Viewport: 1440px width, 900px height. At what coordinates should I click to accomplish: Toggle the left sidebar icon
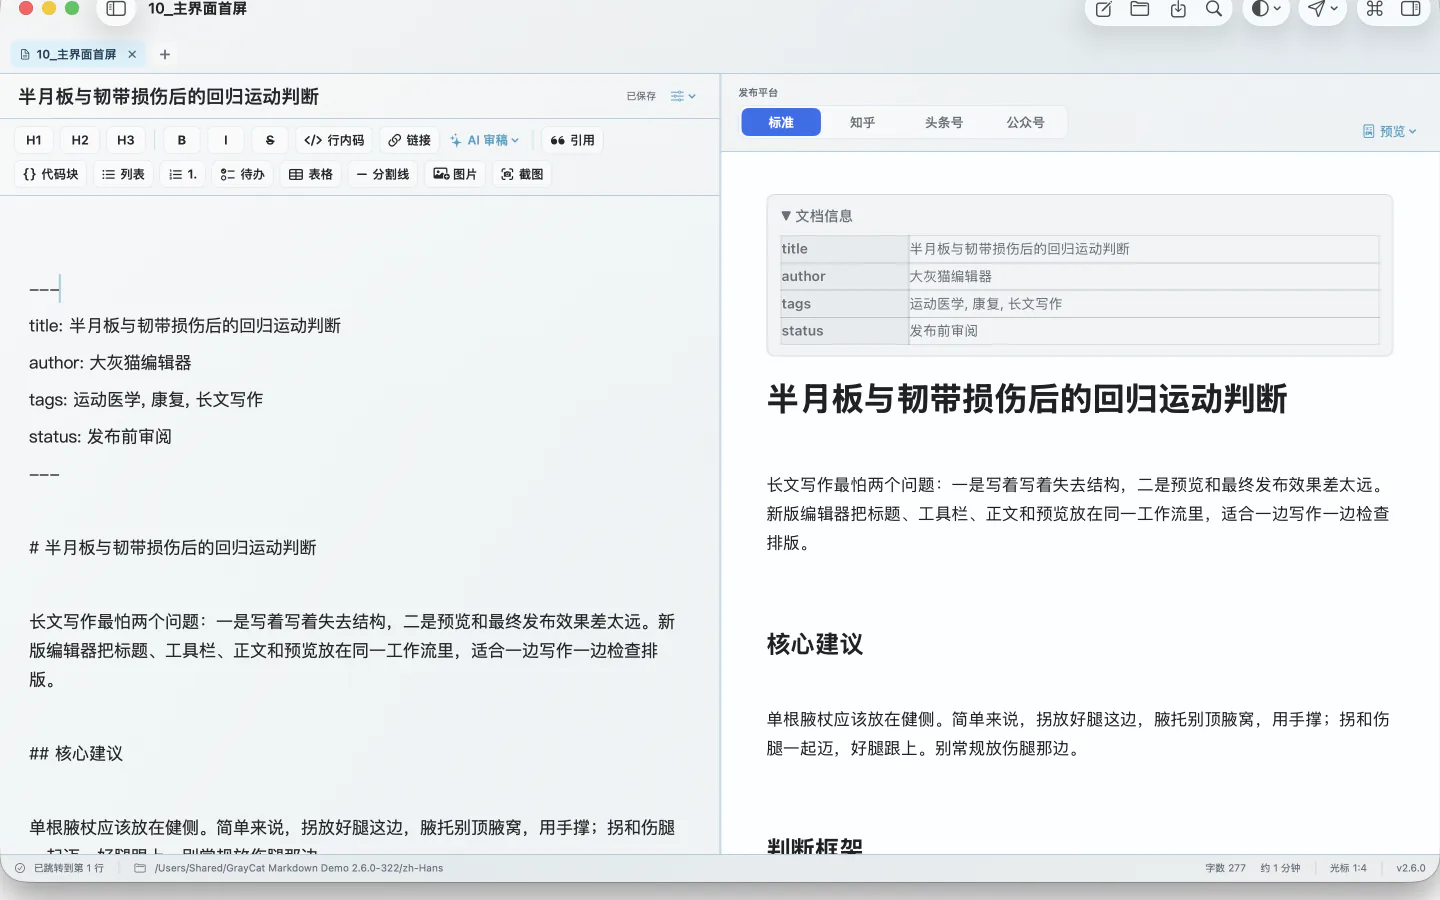[116, 9]
